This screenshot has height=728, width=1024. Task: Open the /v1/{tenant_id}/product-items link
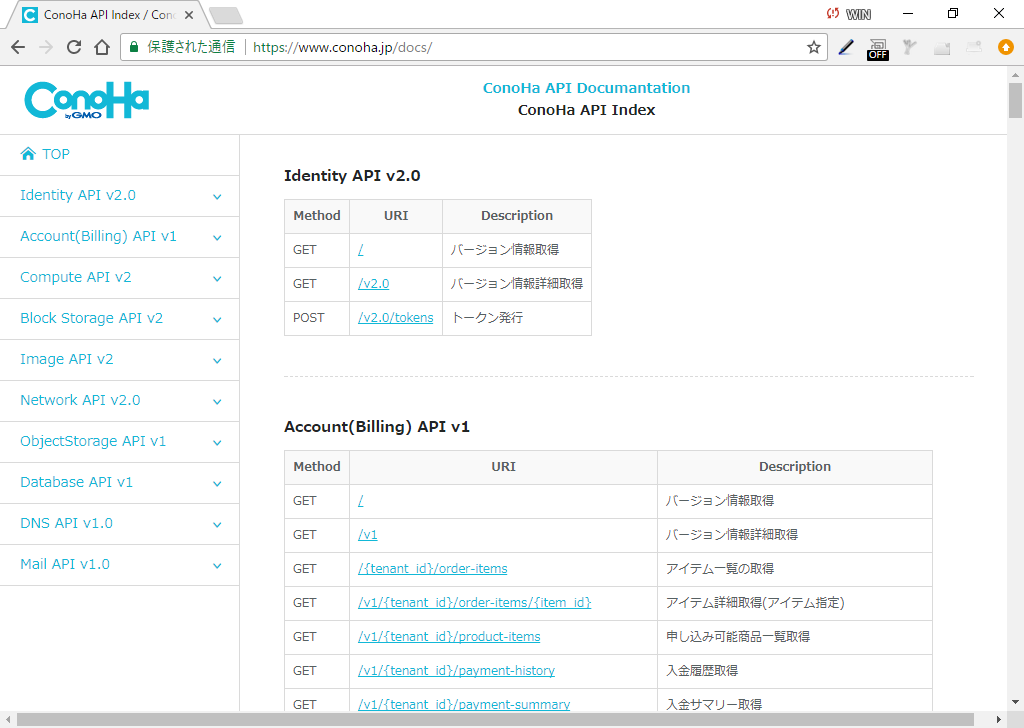click(x=449, y=637)
